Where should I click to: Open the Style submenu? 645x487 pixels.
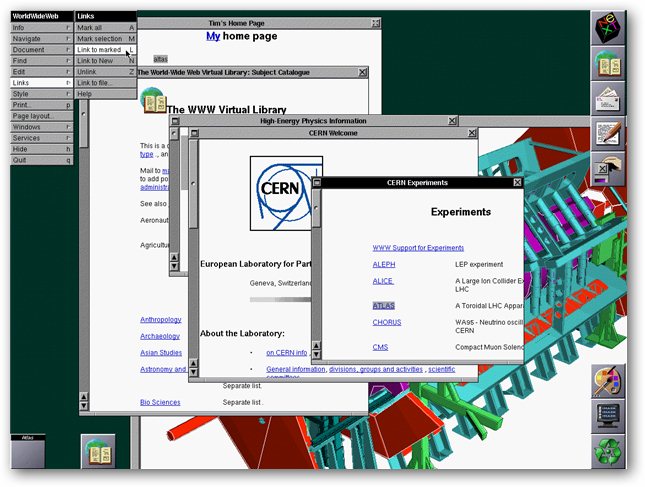[x=42, y=94]
